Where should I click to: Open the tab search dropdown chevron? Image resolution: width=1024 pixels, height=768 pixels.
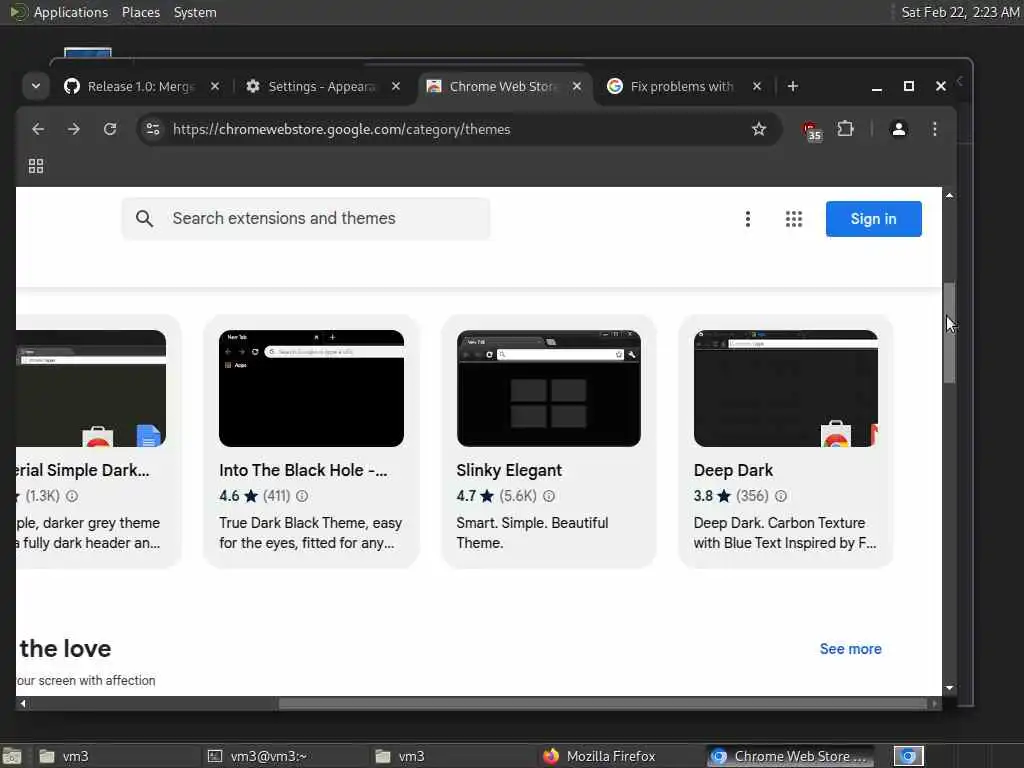pyautogui.click(x=36, y=86)
